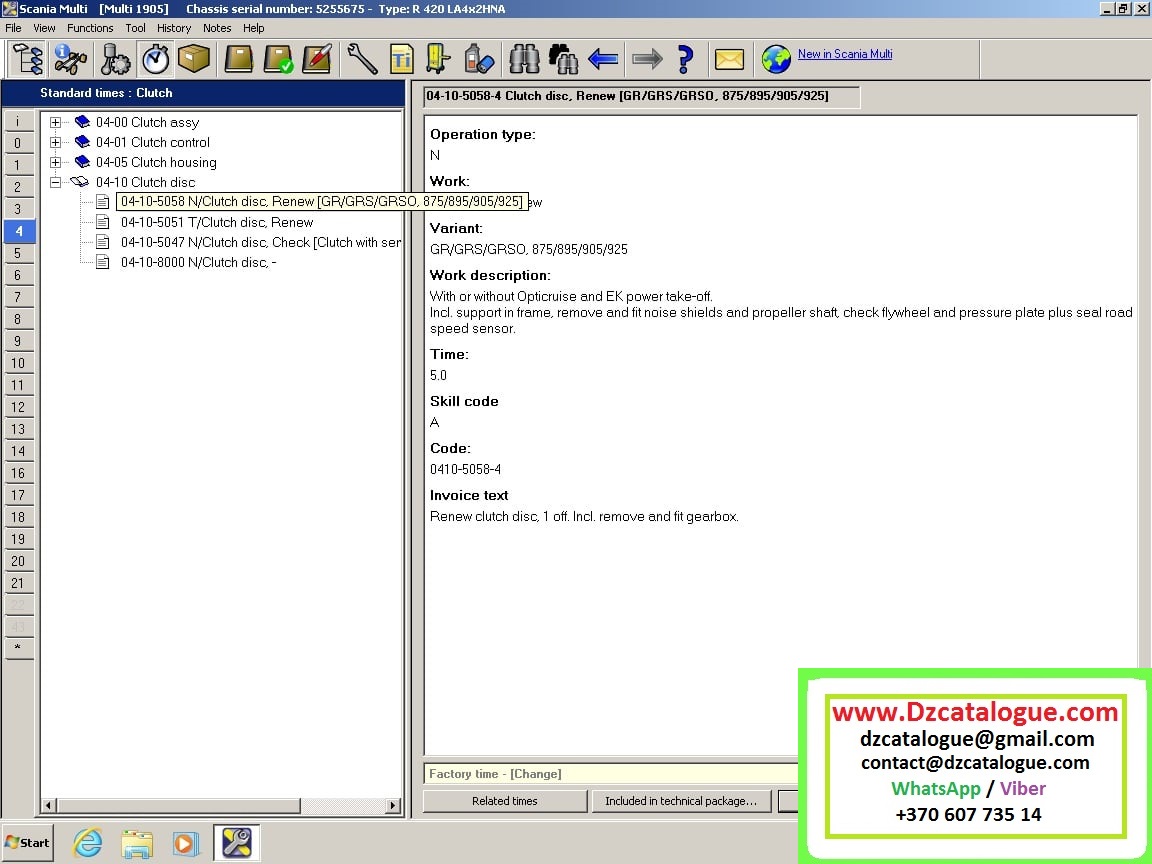The width and height of the screenshot is (1152, 864).
Task: Open help with the question mark icon
Action: point(685,60)
